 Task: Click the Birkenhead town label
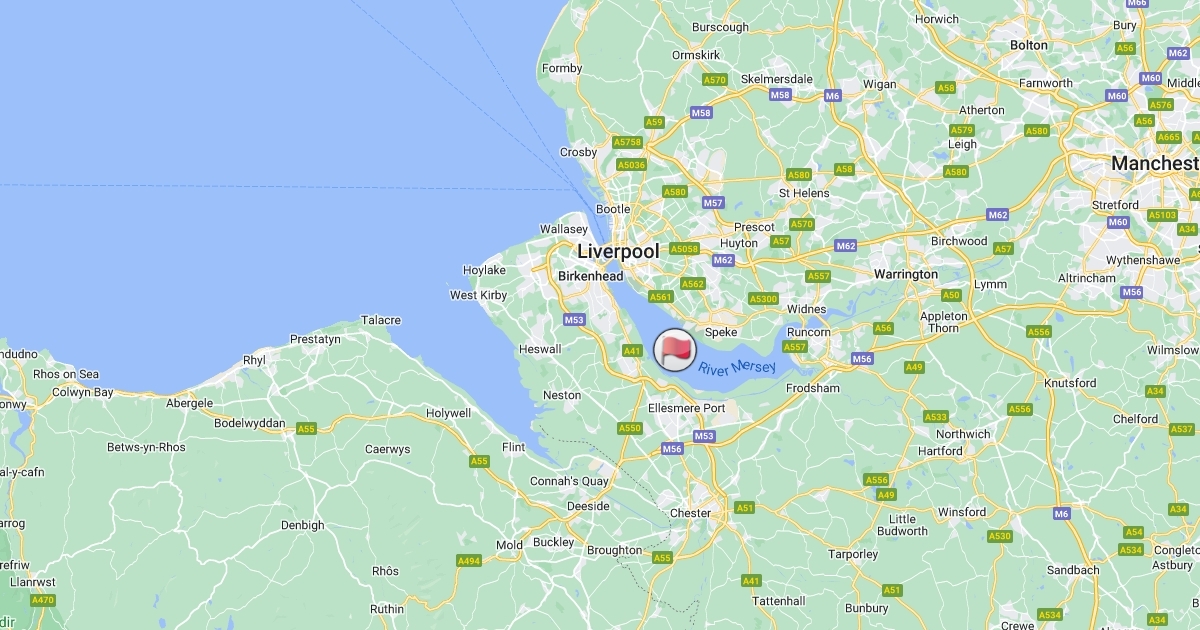click(590, 276)
